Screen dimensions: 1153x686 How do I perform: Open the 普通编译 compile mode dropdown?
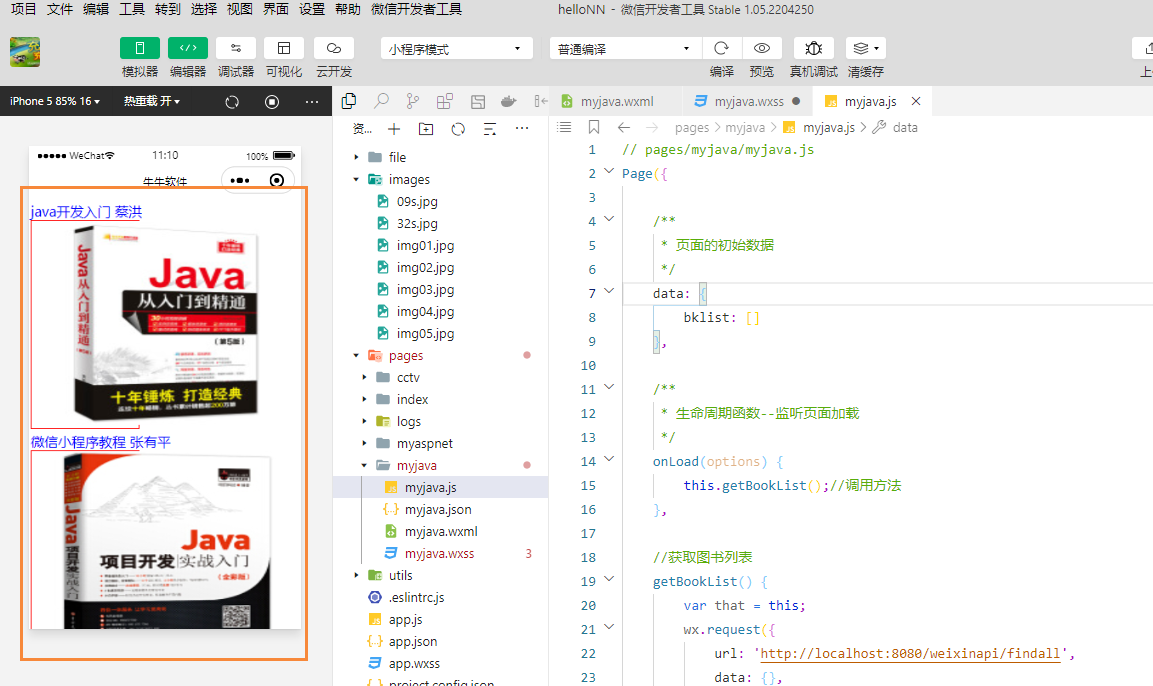(625, 49)
